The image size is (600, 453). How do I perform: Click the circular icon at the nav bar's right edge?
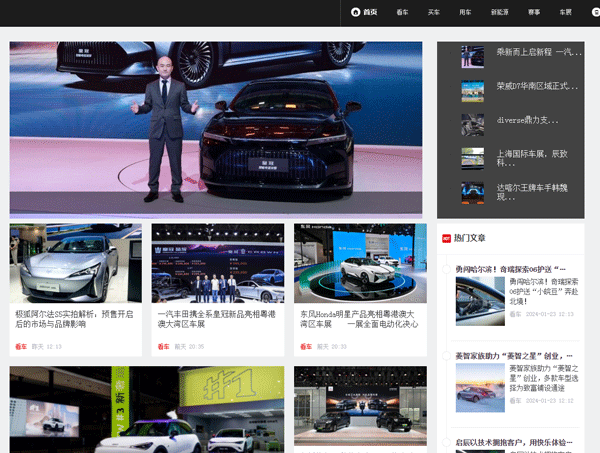tap(596, 12)
